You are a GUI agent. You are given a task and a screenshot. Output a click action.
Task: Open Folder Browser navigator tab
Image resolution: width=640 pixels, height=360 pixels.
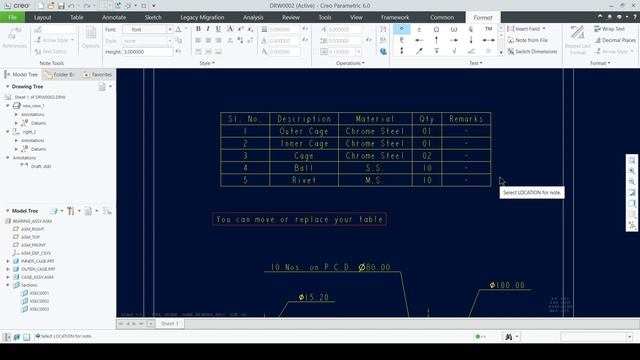coord(60,75)
